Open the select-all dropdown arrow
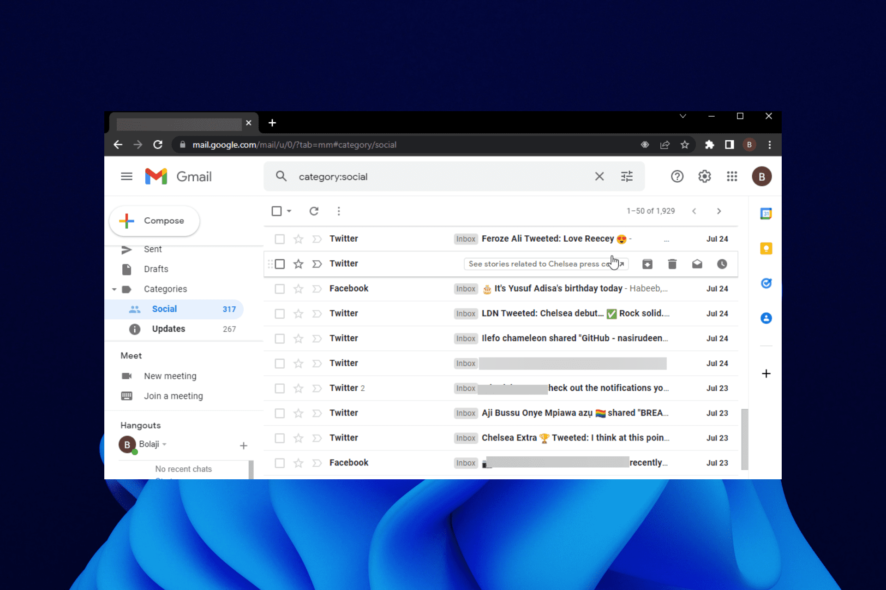The image size is (886, 590). [289, 211]
